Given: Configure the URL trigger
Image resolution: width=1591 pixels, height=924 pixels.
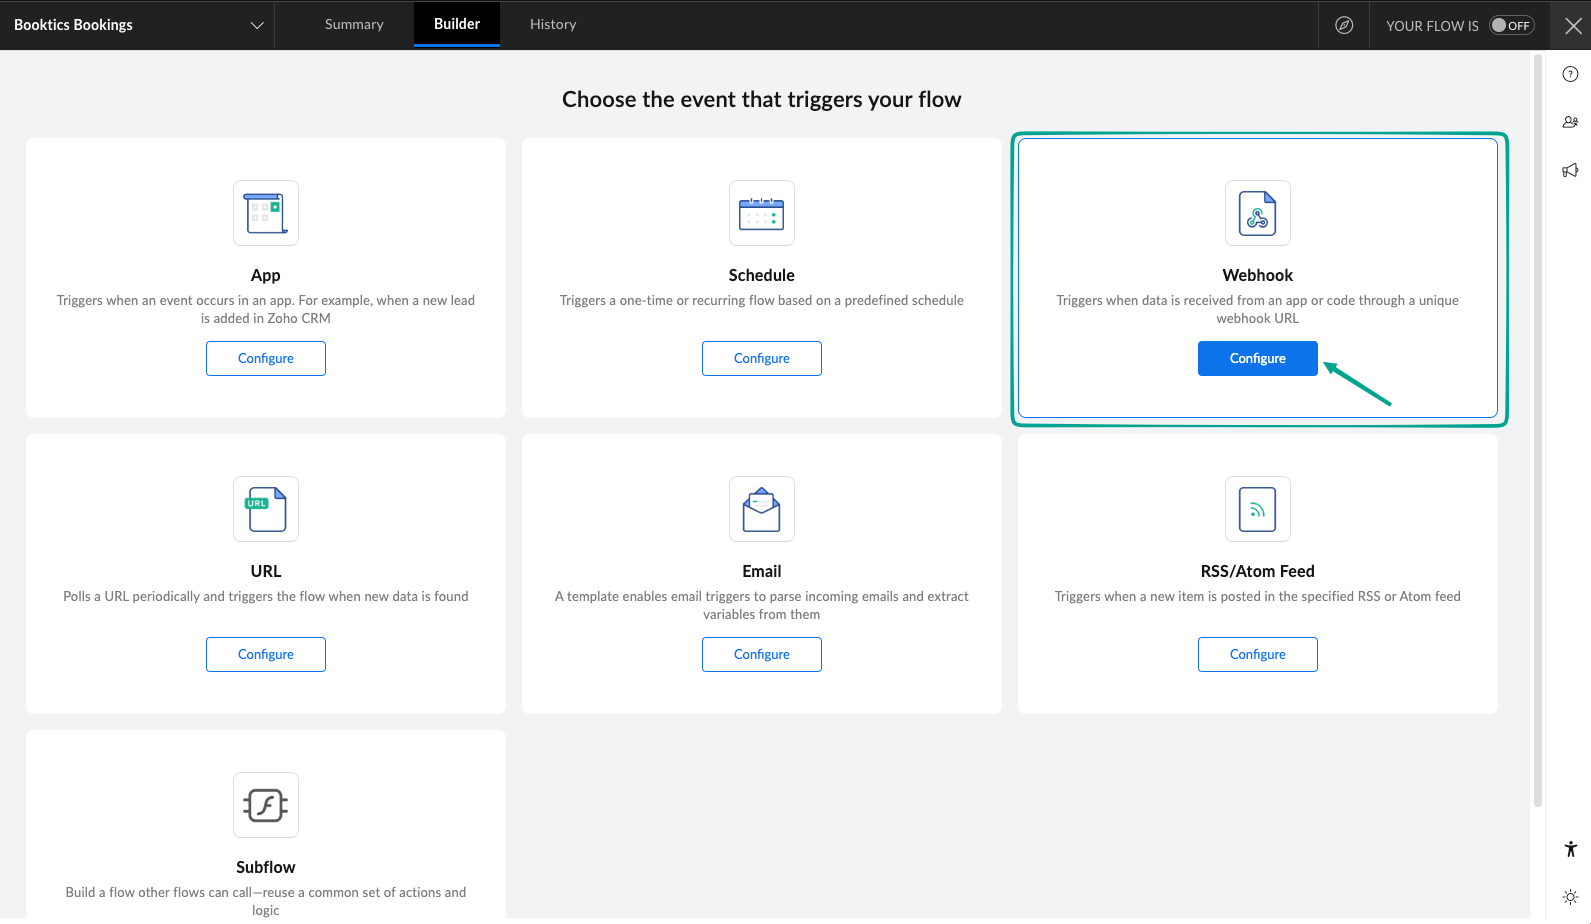Looking at the screenshot, I should (x=266, y=654).
